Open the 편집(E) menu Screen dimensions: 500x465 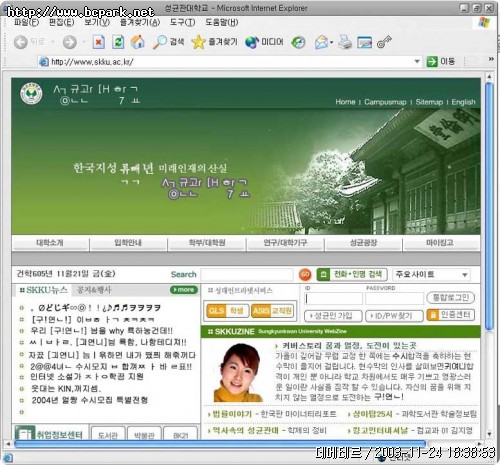point(61,22)
